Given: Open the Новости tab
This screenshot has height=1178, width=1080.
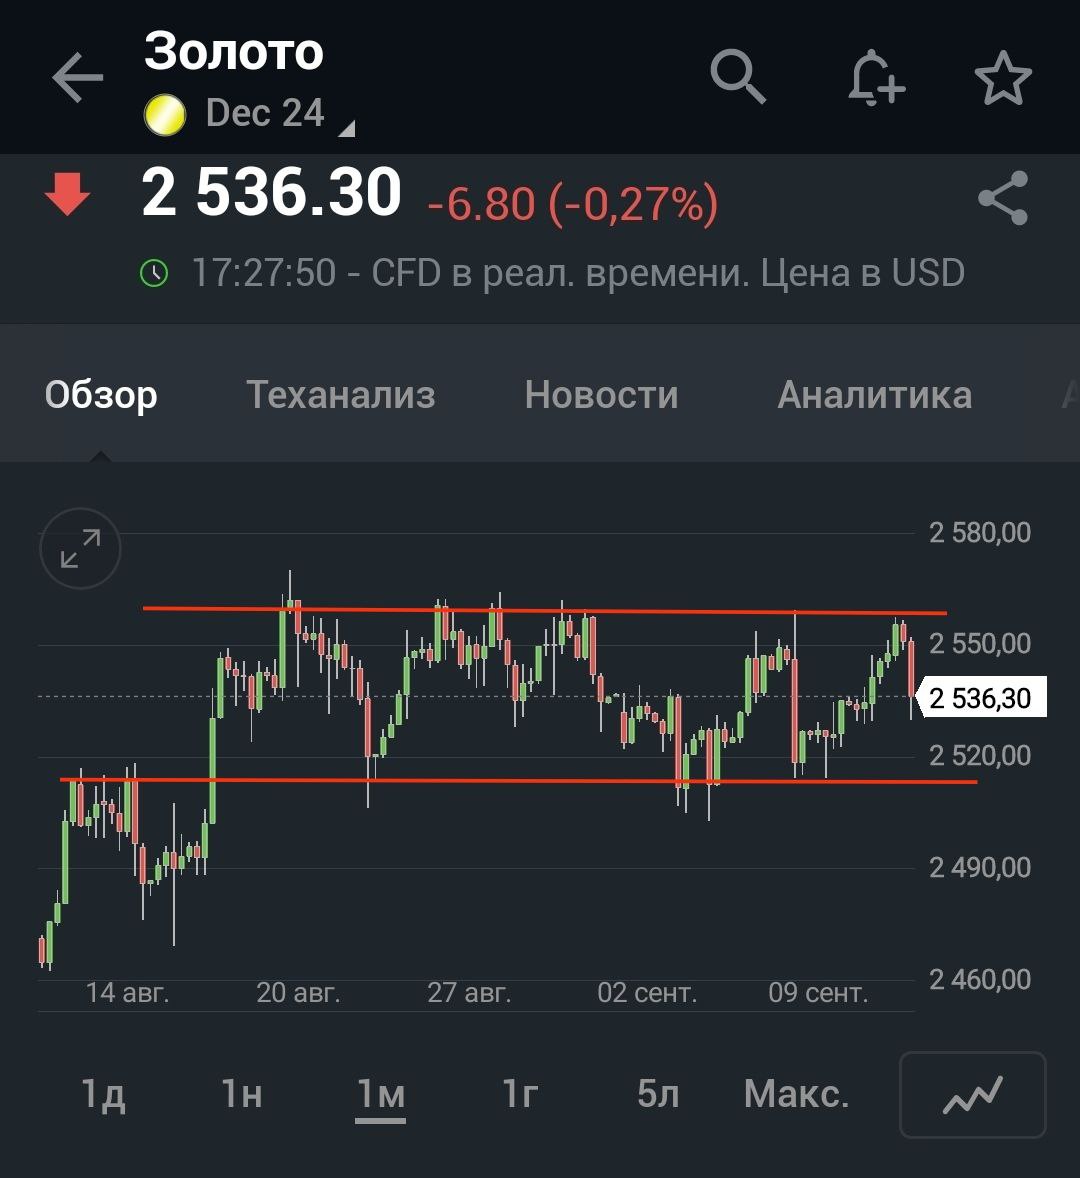Looking at the screenshot, I should 601,395.
